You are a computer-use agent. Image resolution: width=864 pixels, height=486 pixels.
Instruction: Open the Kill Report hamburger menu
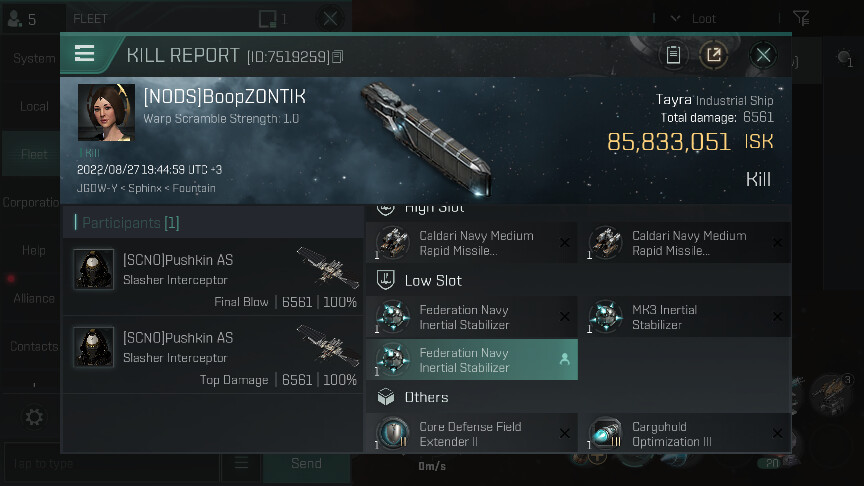tap(85, 54)
